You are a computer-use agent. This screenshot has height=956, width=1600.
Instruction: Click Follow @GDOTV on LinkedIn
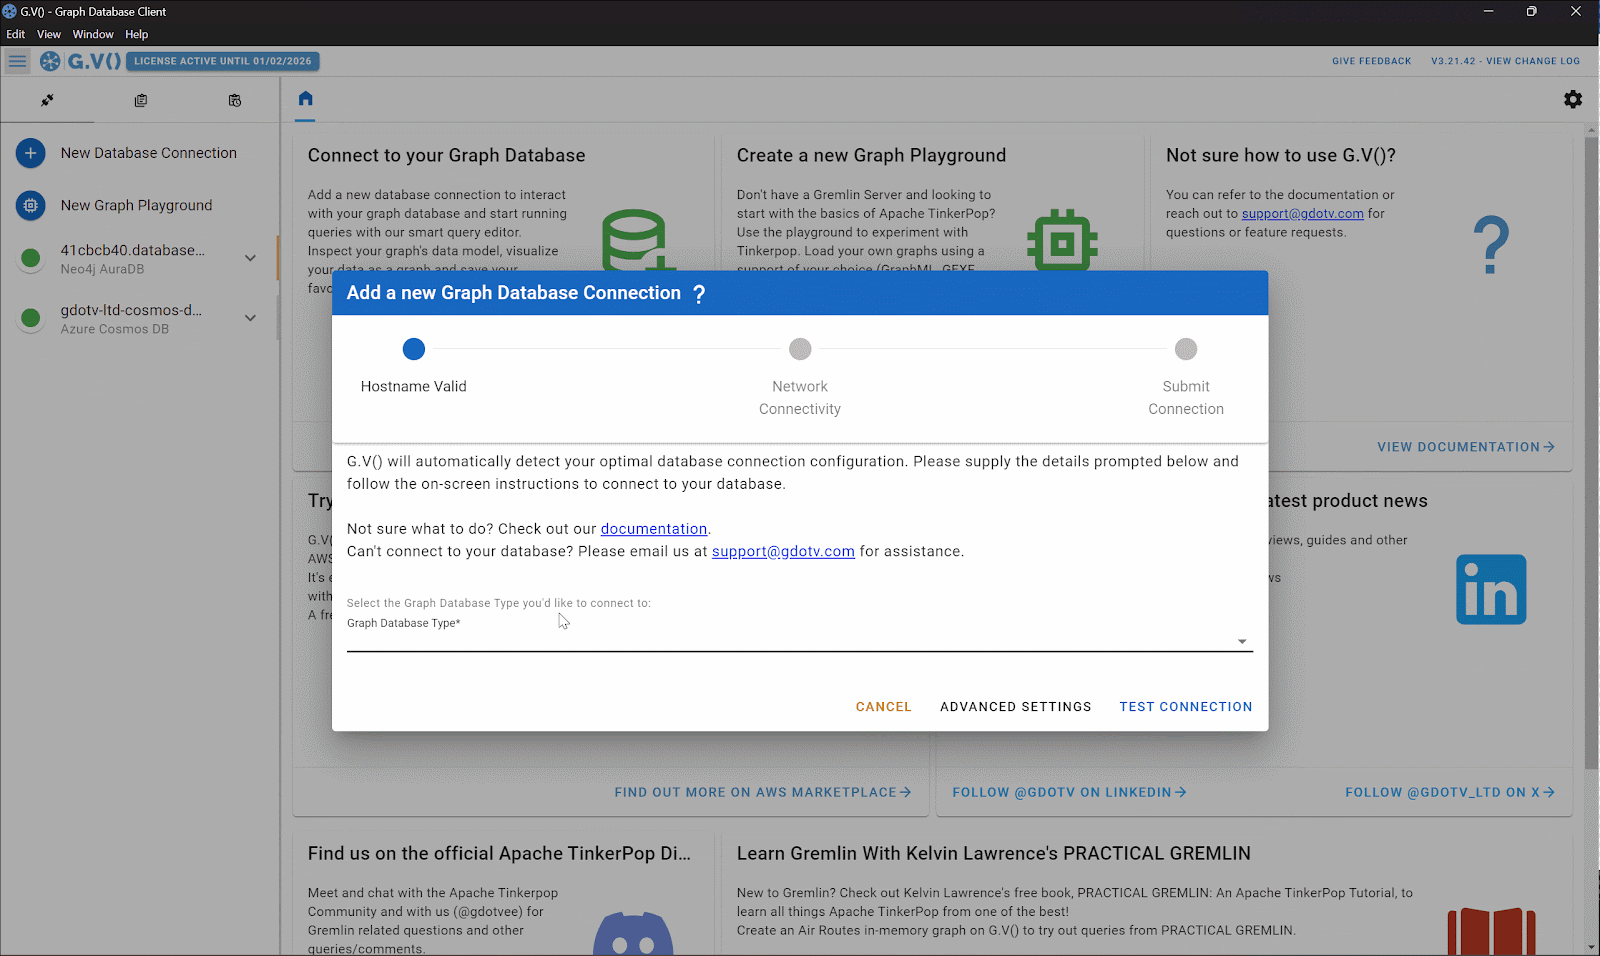click(1069, 792)
